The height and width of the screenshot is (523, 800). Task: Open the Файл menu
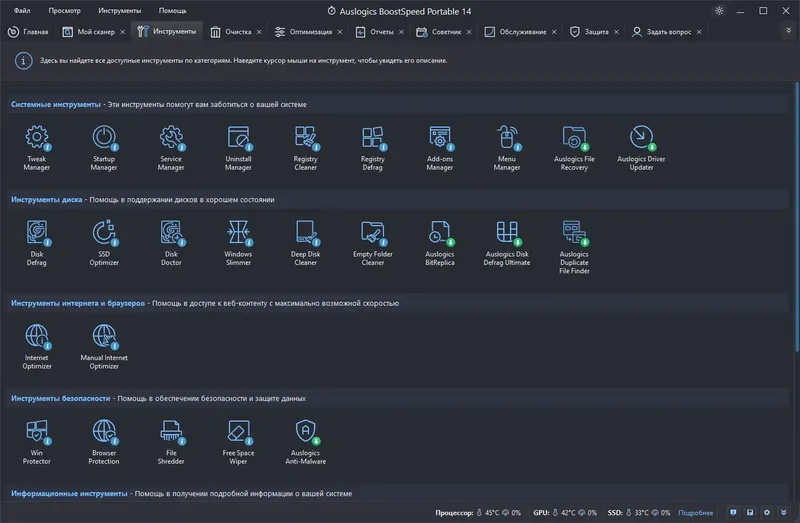click(x=21, y=10)
